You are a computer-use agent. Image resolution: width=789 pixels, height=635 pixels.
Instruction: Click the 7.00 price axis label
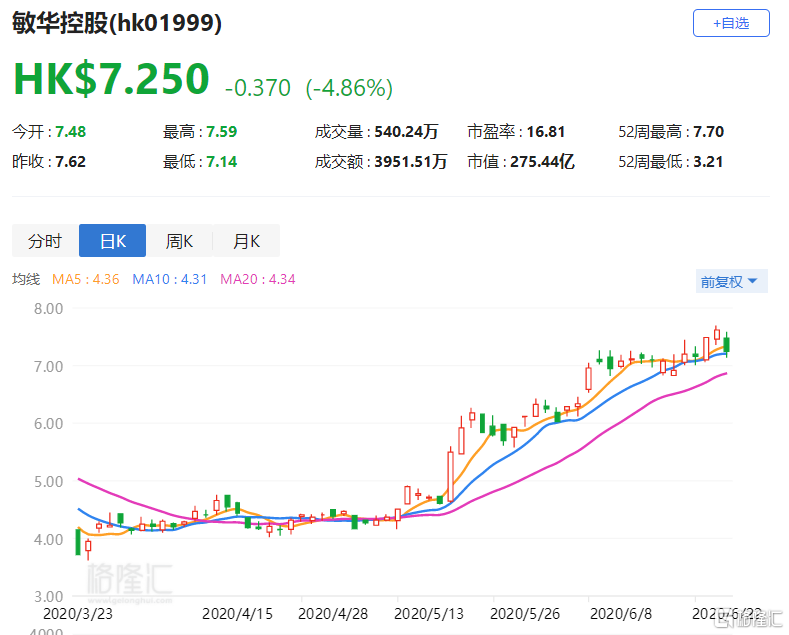(49, 366)
